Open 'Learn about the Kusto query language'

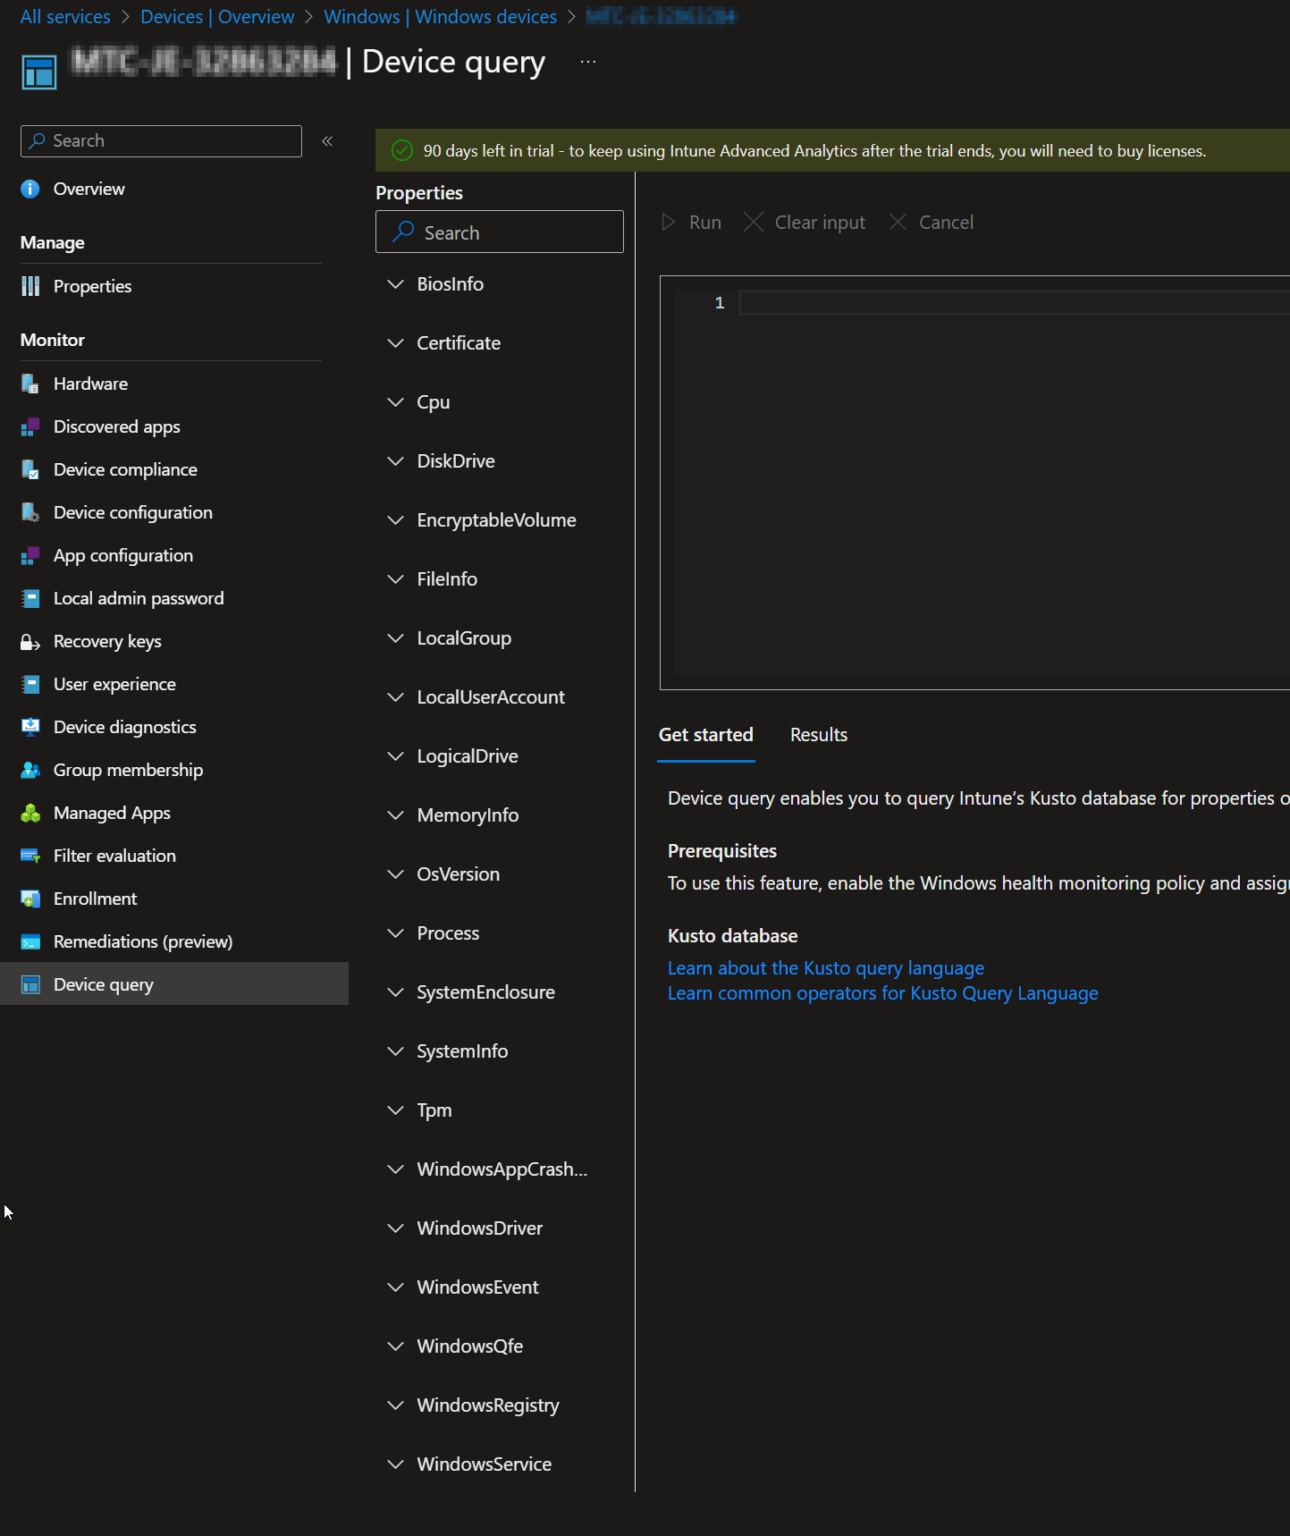(x=825, y=967)
